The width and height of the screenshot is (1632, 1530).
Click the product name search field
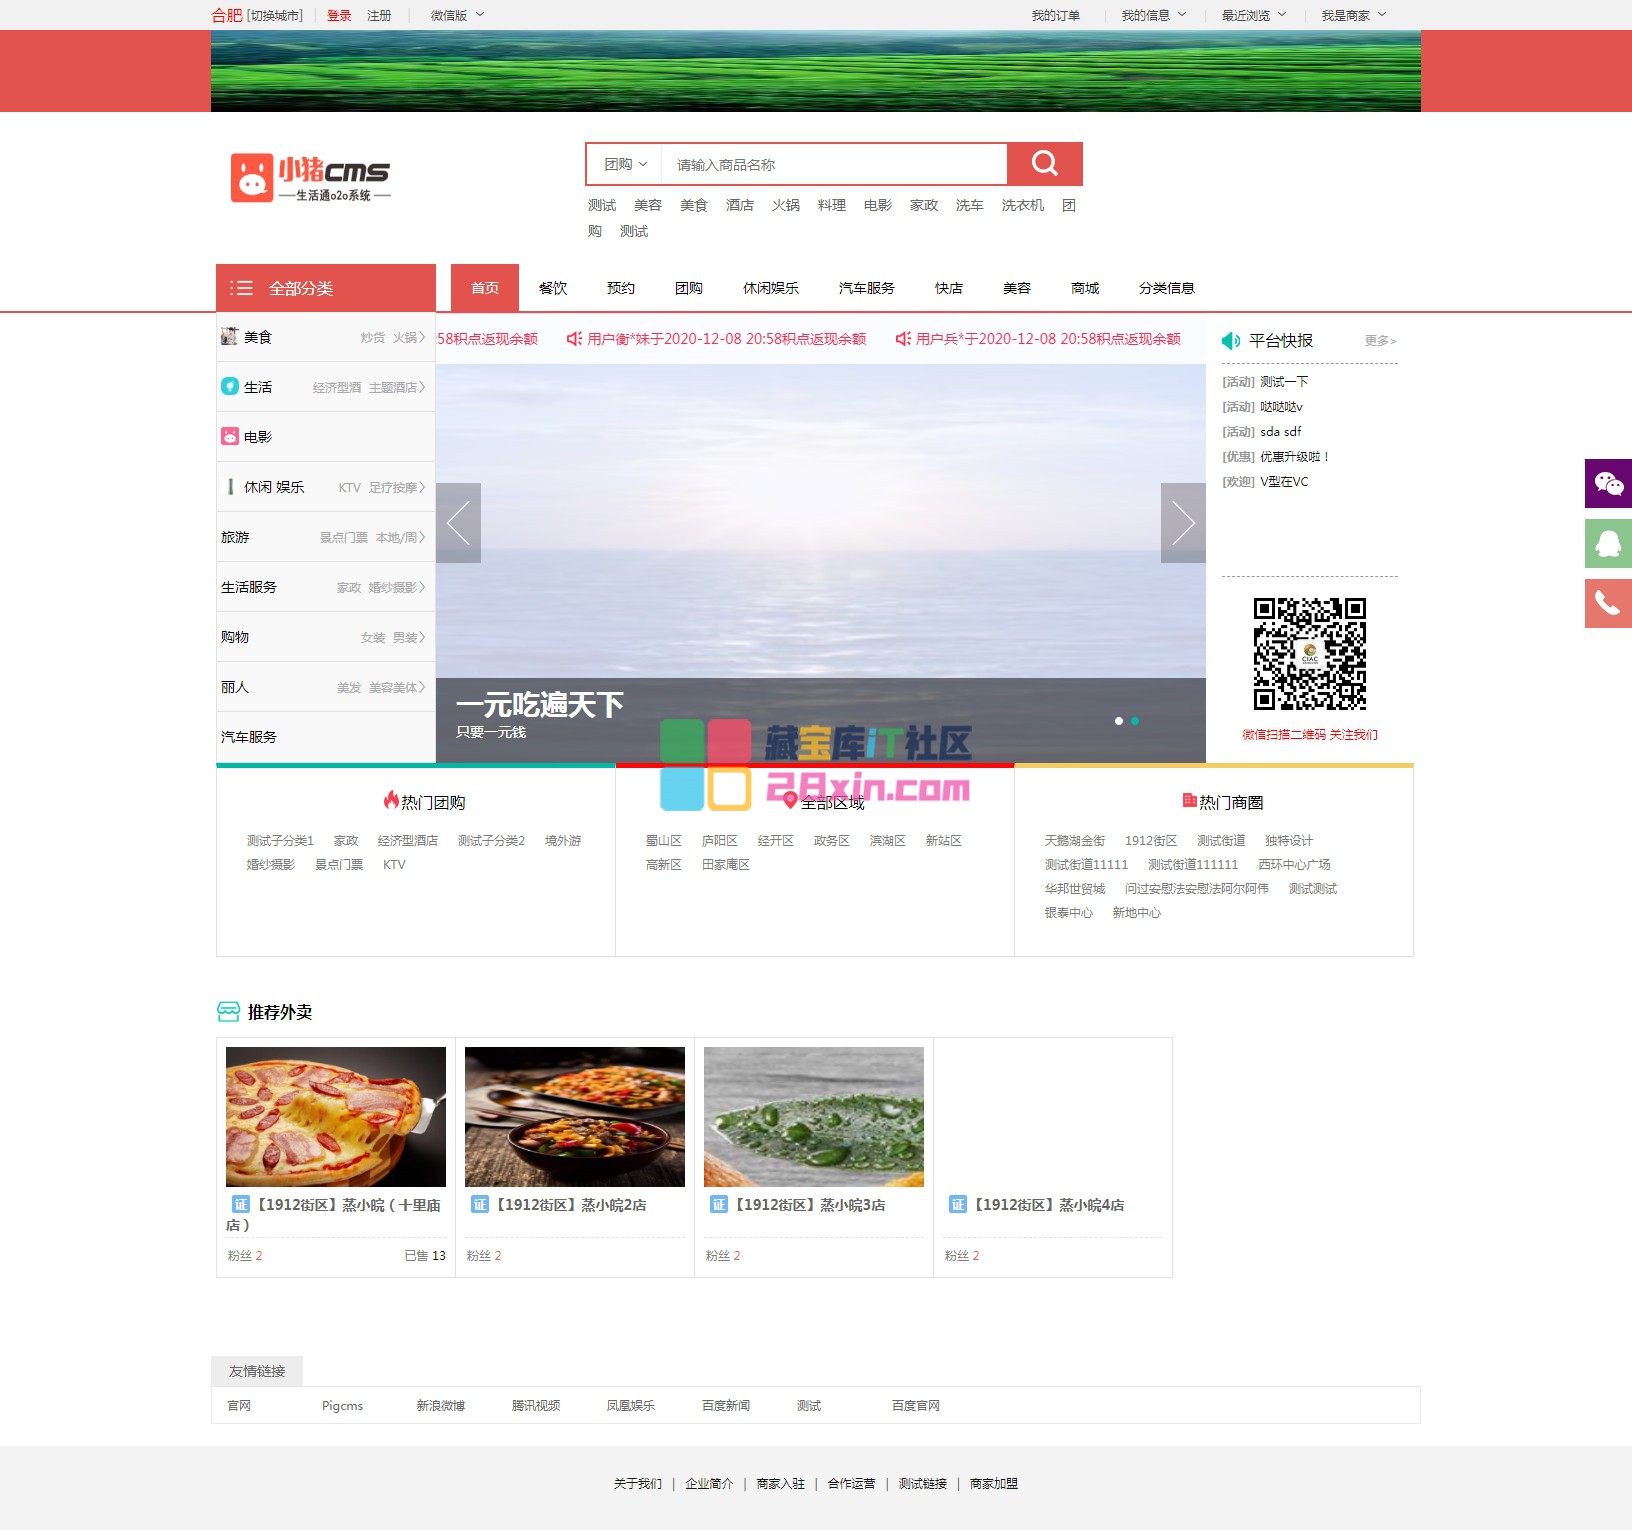coord(835,164)
